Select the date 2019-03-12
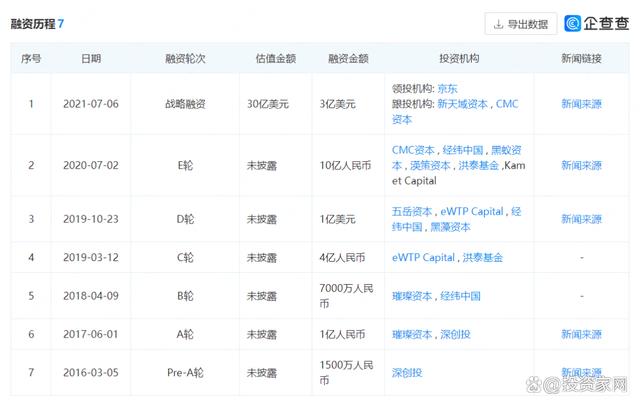 click(91, 258)
